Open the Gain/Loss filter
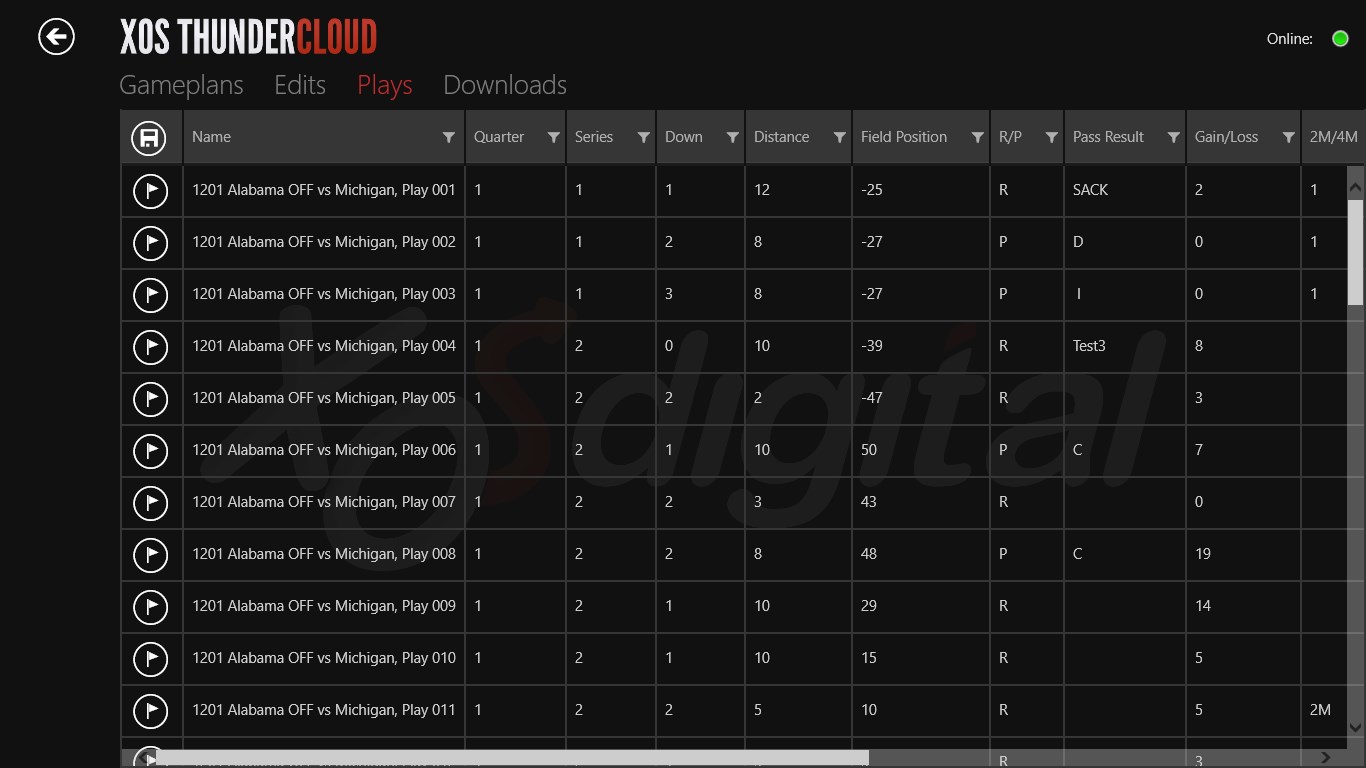This screenshot has height=768, width=1366. tap(1290, 137)
